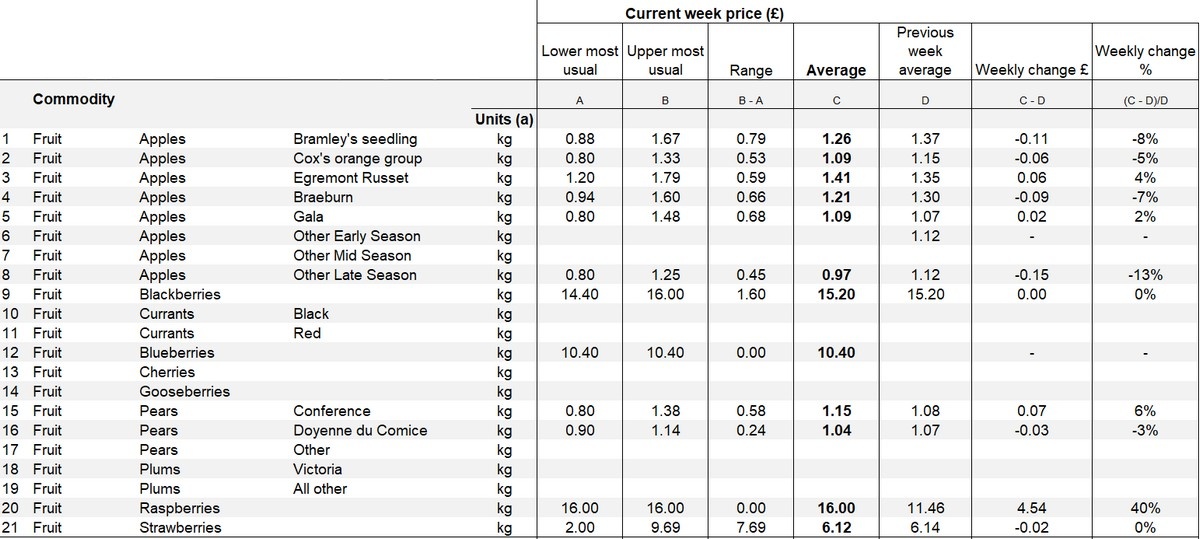The height and width of the screenshot is (539, 1200).
Task: Select the bold Average column header
Action: (836, 70)
